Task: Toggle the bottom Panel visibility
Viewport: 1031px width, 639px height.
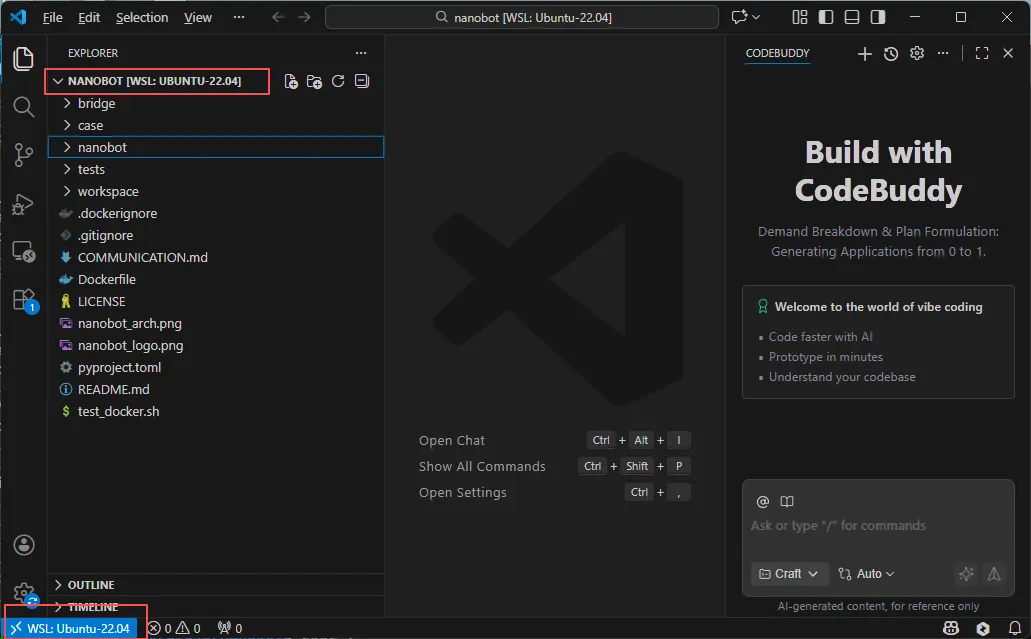Action: (x=851, y=17)
